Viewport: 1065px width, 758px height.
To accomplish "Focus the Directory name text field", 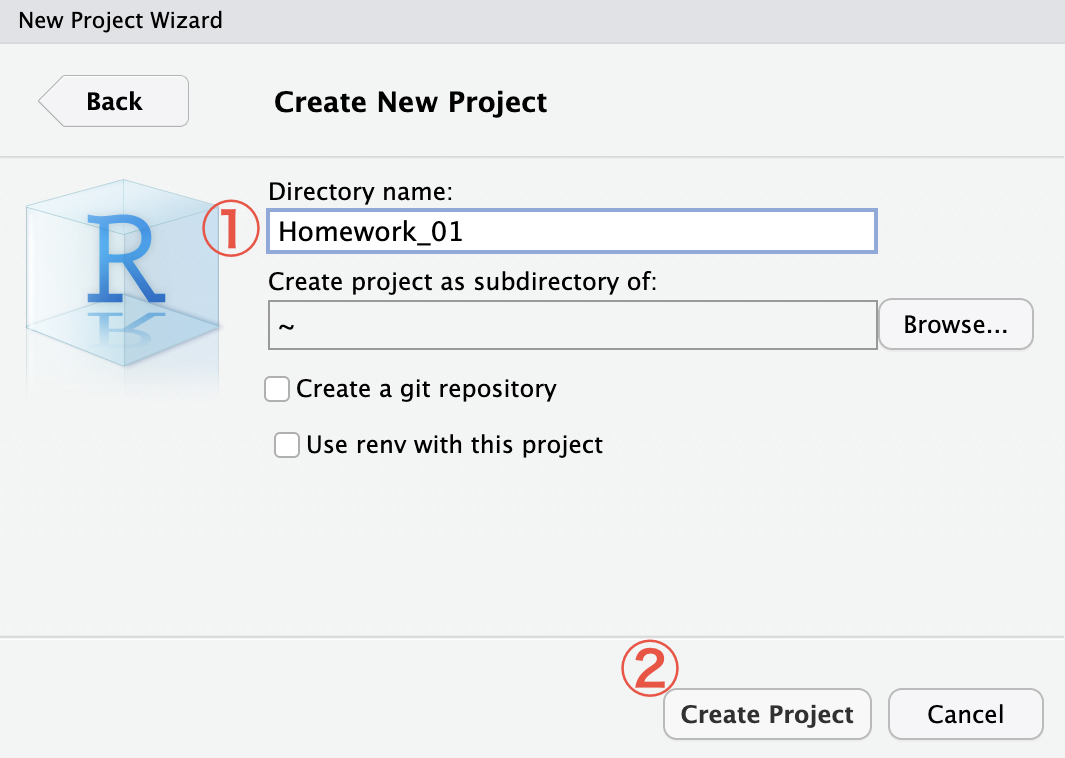I will [x=572, y=232].
